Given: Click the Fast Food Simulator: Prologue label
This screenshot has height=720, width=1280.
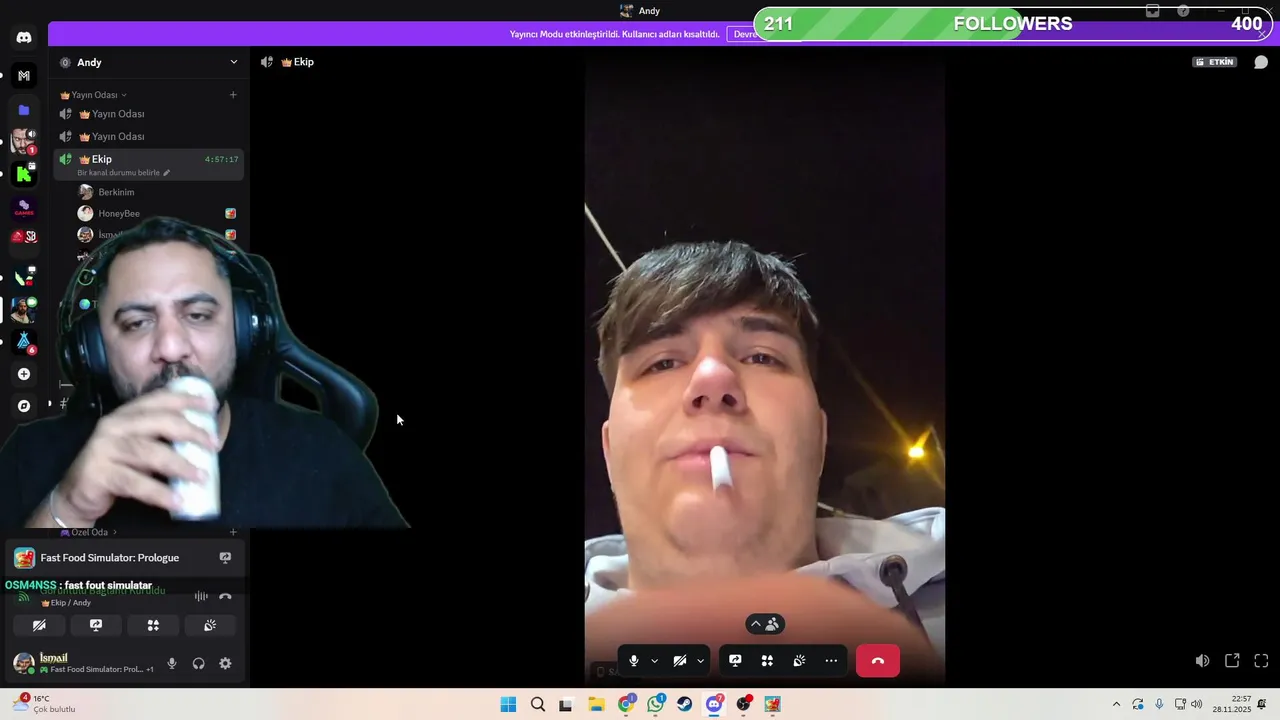Looking at the screenshot, I should click(x=110, y=558).
